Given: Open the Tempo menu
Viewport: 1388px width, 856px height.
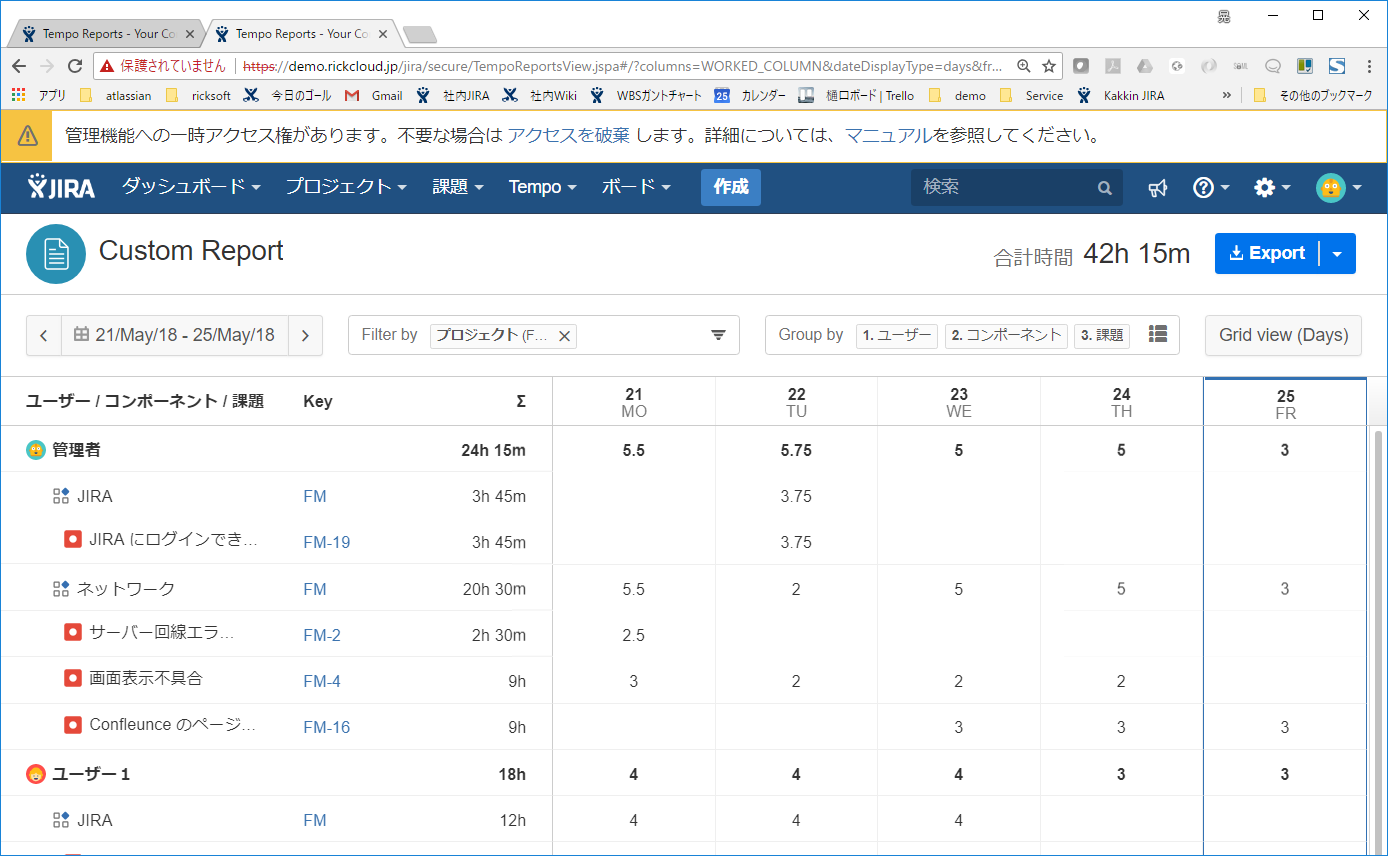Looking at the screenshot, I should [x=542, y=187].
